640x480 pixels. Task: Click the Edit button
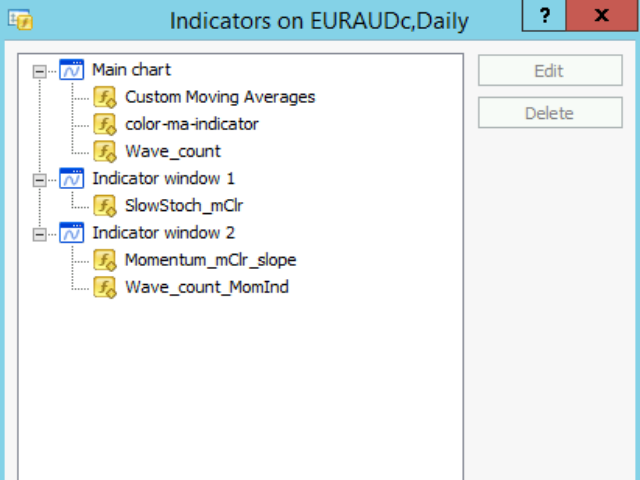click(550, 71)
